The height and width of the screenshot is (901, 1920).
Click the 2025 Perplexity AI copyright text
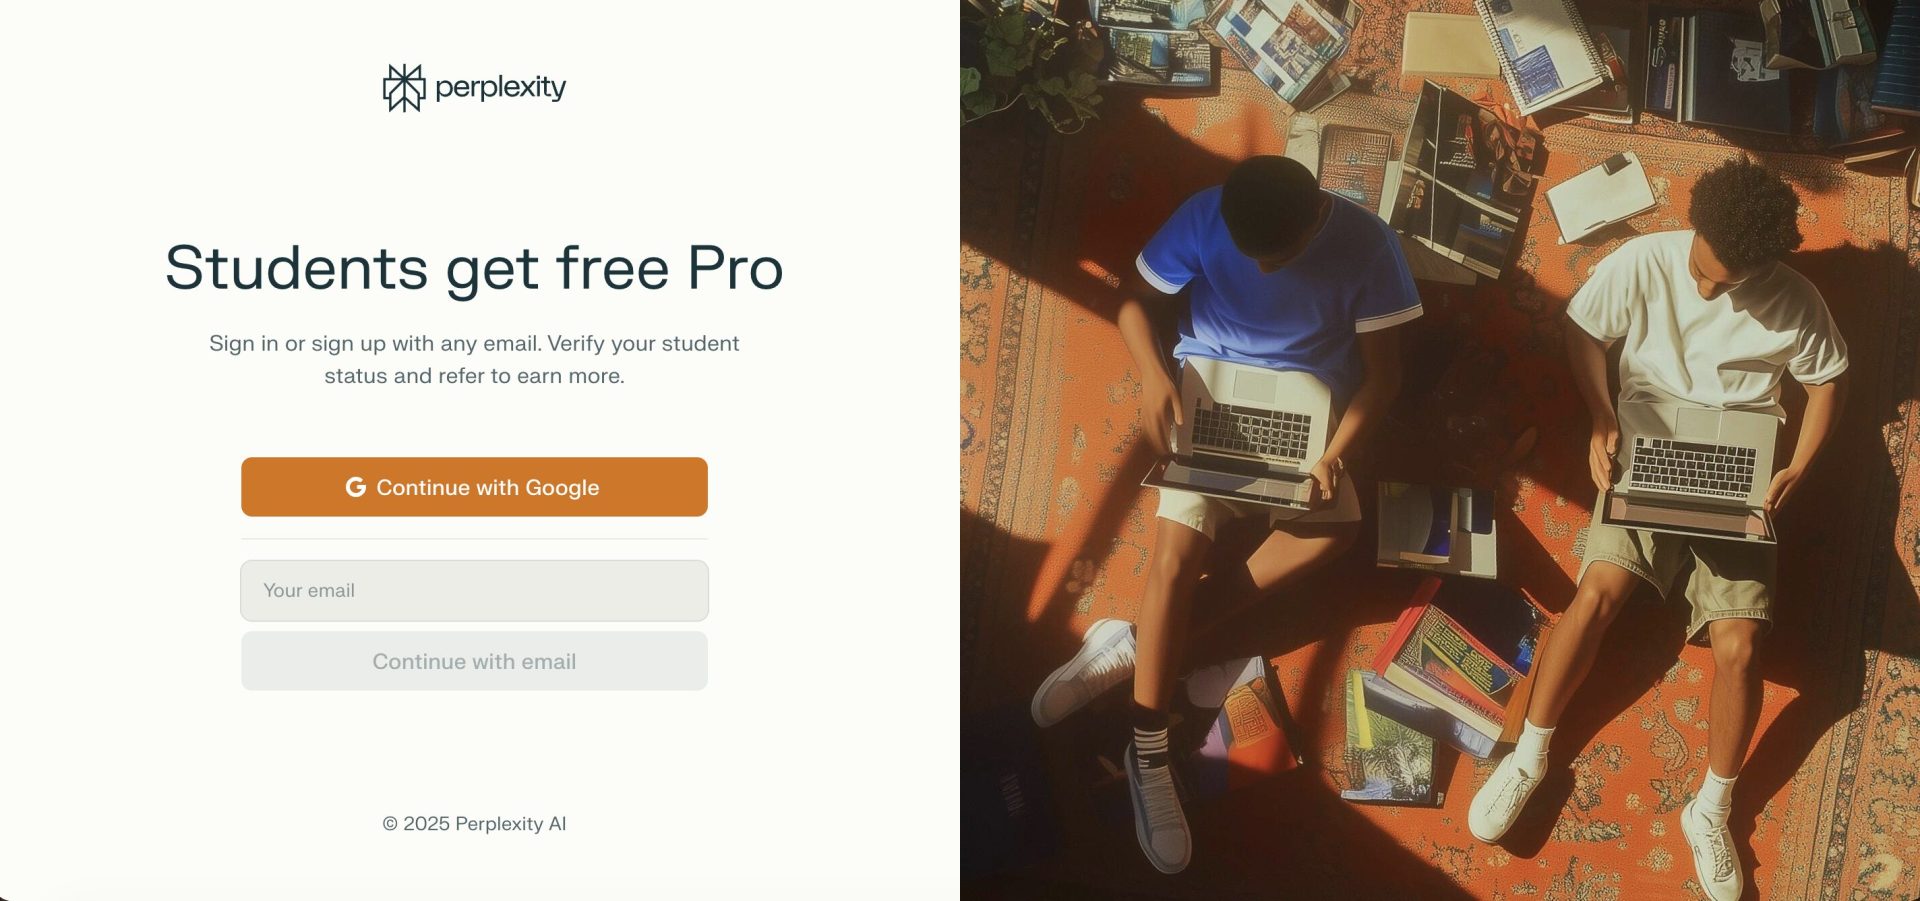[474, 824]
